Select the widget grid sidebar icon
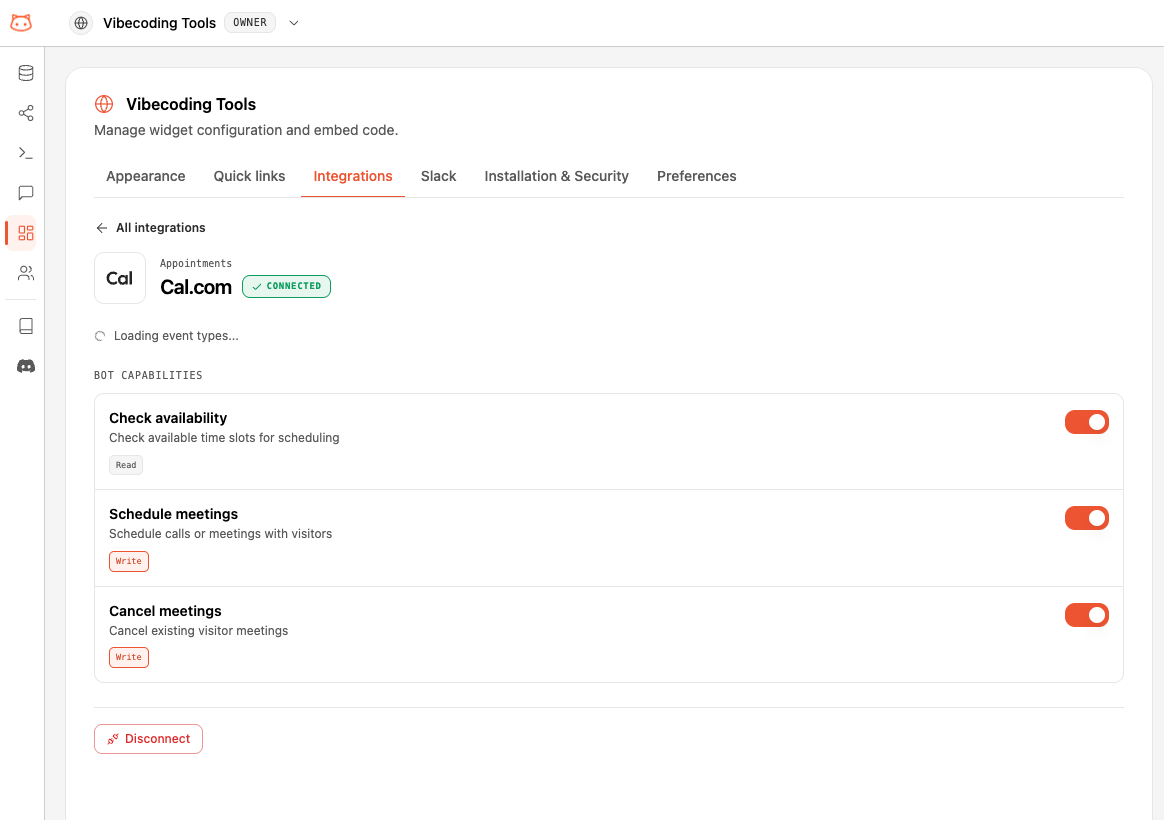The width and height of the screenshot is (1164, 820). coord(26,233)
